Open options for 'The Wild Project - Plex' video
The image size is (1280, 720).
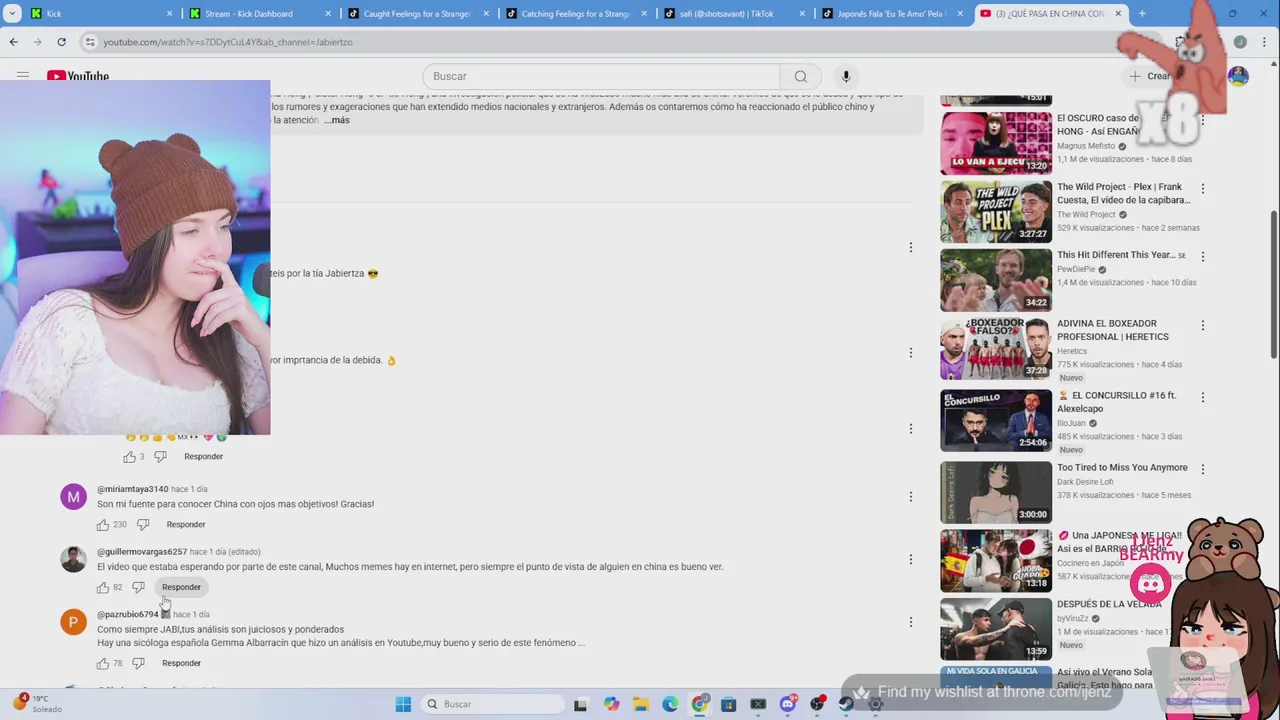click(1202, 188)
